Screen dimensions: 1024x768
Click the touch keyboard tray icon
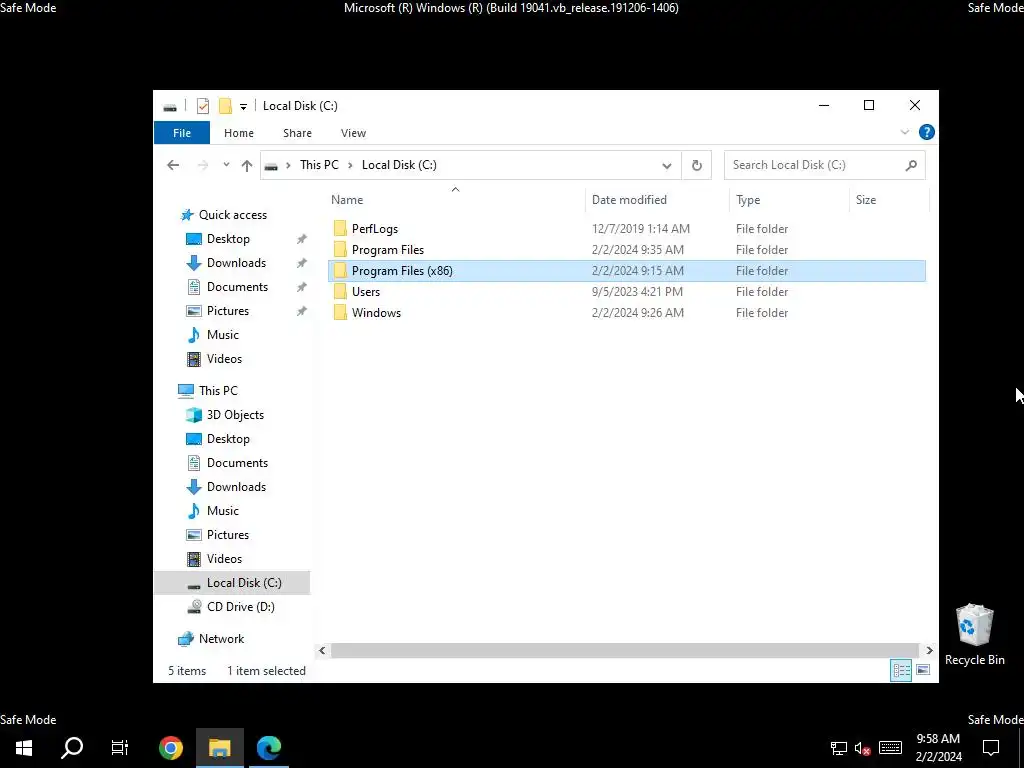pos(890,748)
